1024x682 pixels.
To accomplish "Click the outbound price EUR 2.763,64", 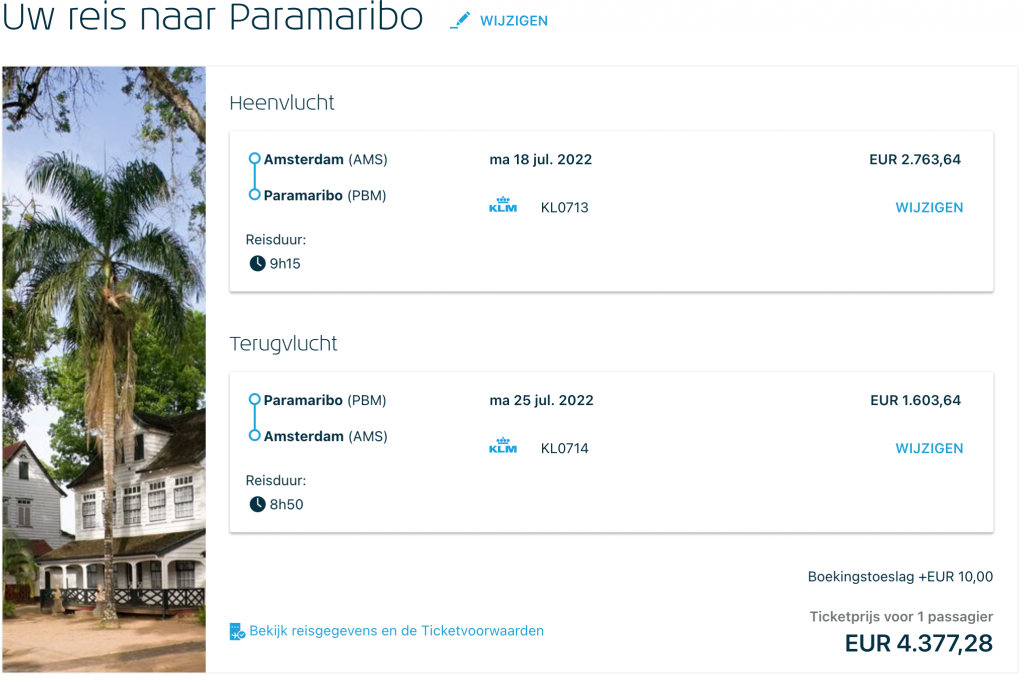I will tap(915, 160).
